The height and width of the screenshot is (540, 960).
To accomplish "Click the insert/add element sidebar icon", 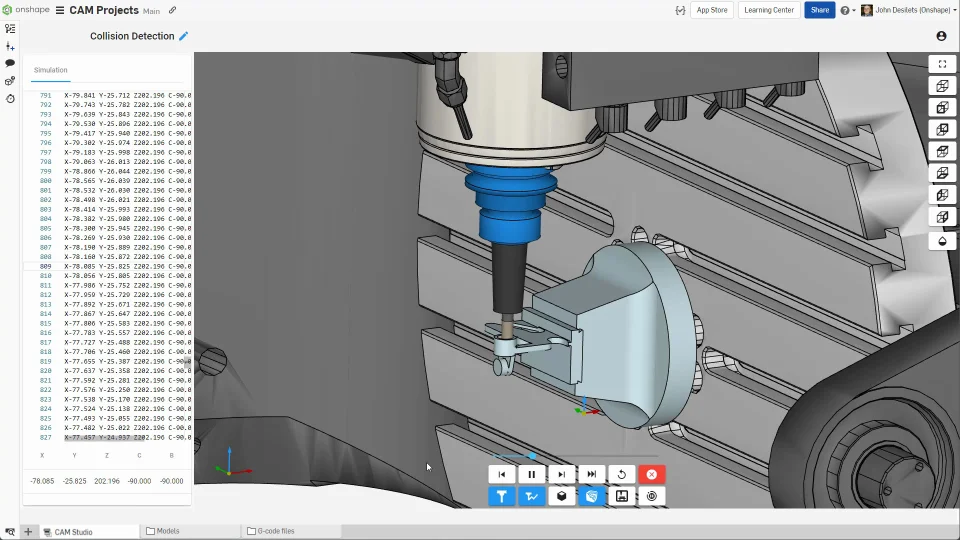I will 10,47.
